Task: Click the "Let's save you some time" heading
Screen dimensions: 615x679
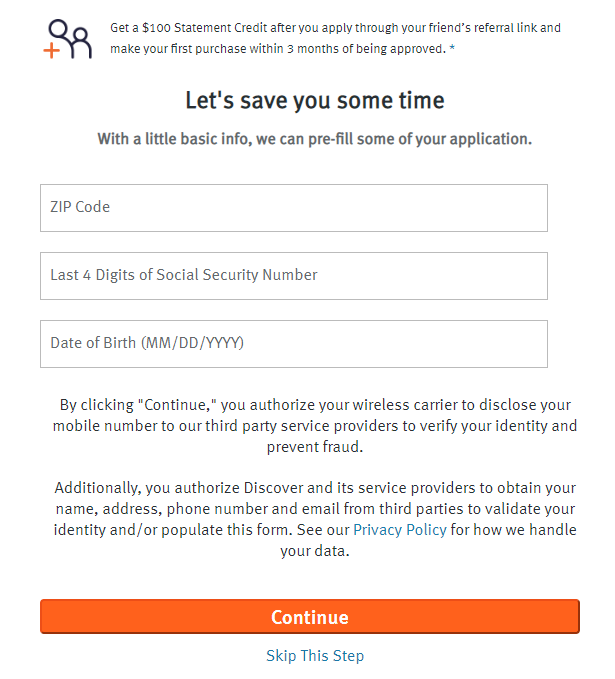Action: [315, 100]
